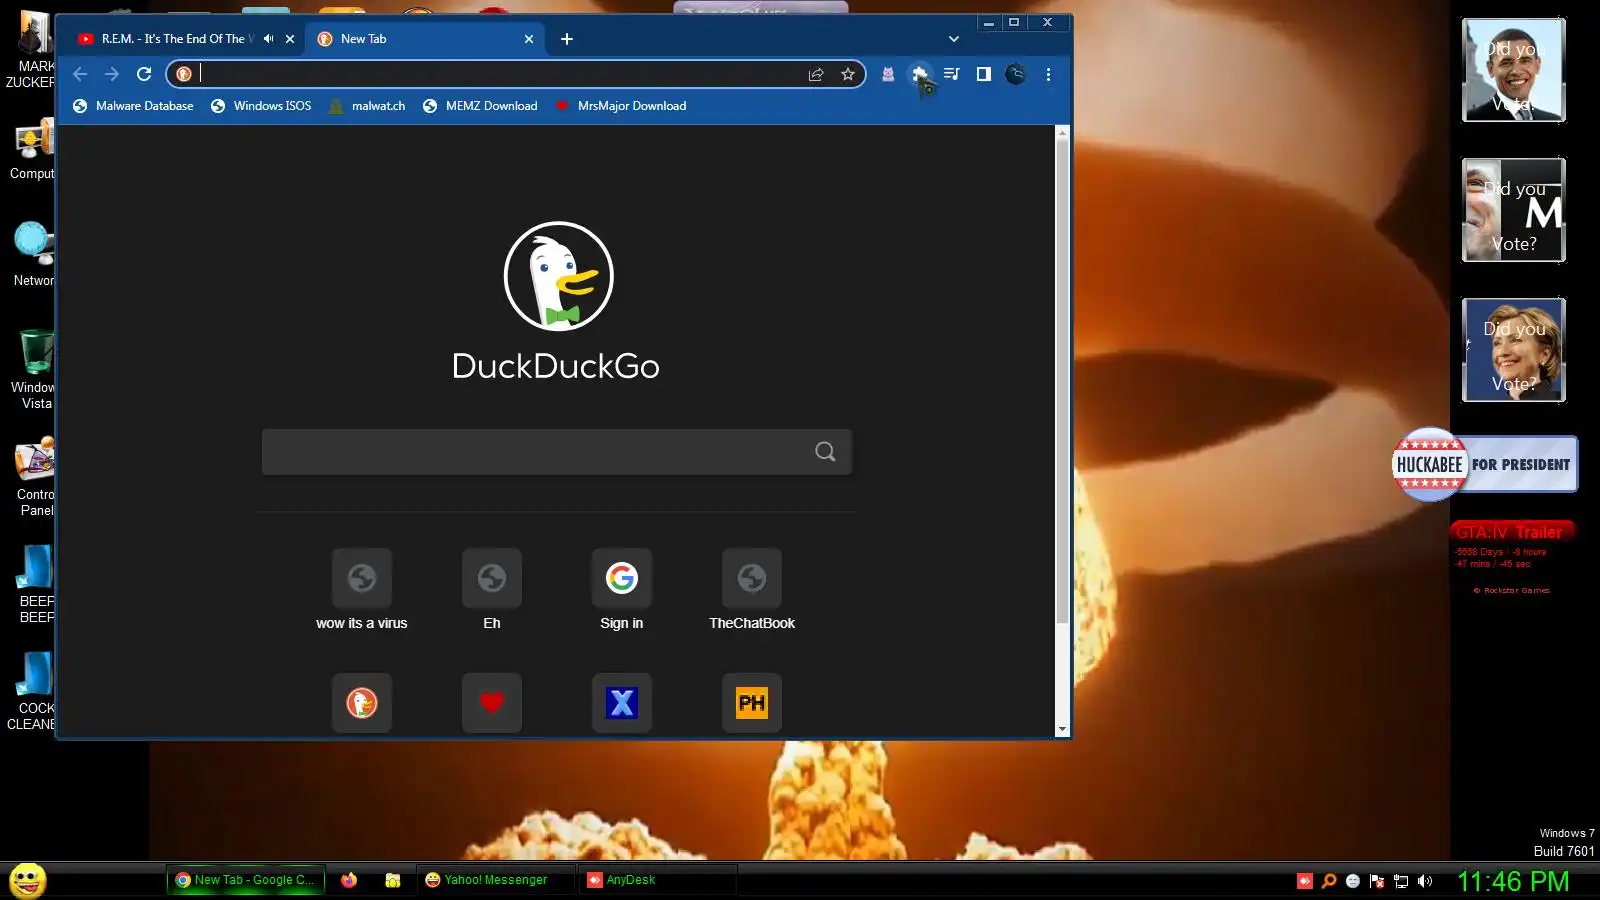This screenshot has width=1600, height=900.
Task: Click the orange magnifier tray icon
Action: click(1329, 881)
